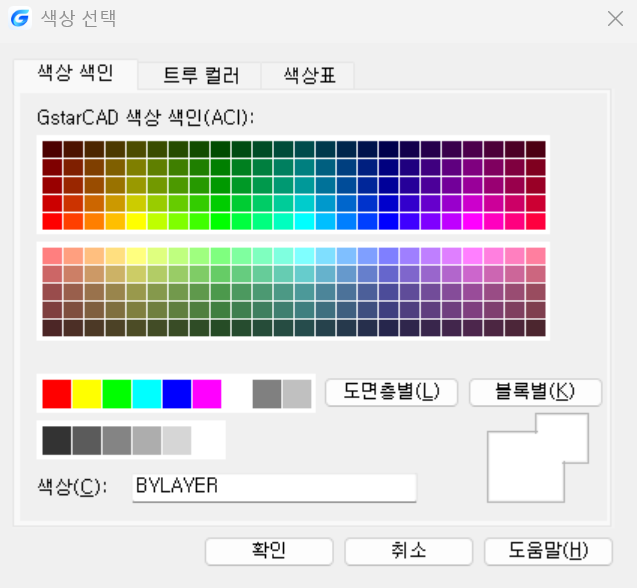Select pastel magenta swatch in lower palette top row

click(472, 256)
